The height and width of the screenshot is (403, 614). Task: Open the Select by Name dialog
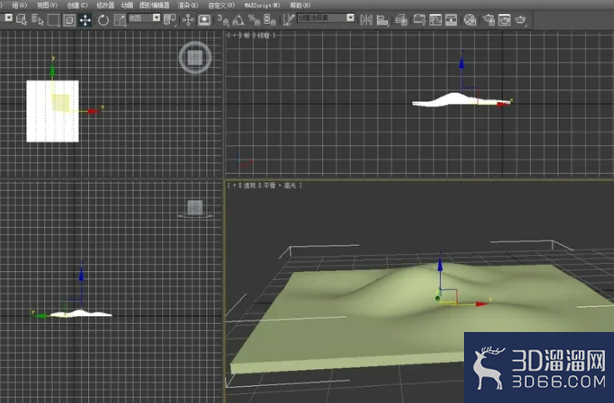point(37,20)
